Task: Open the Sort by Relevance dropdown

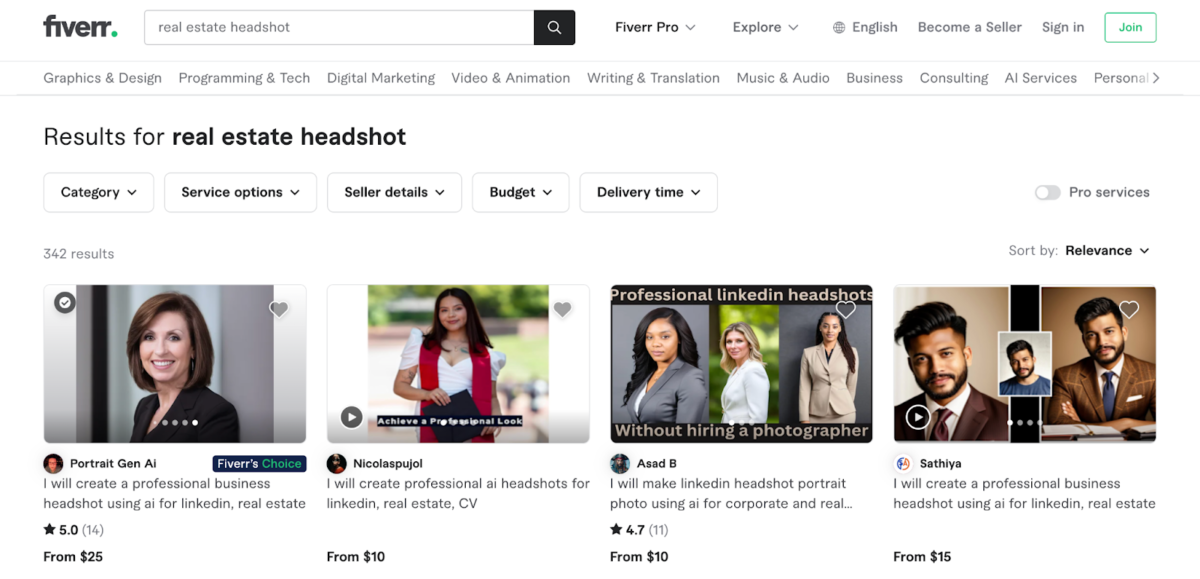Action: 1107,251
